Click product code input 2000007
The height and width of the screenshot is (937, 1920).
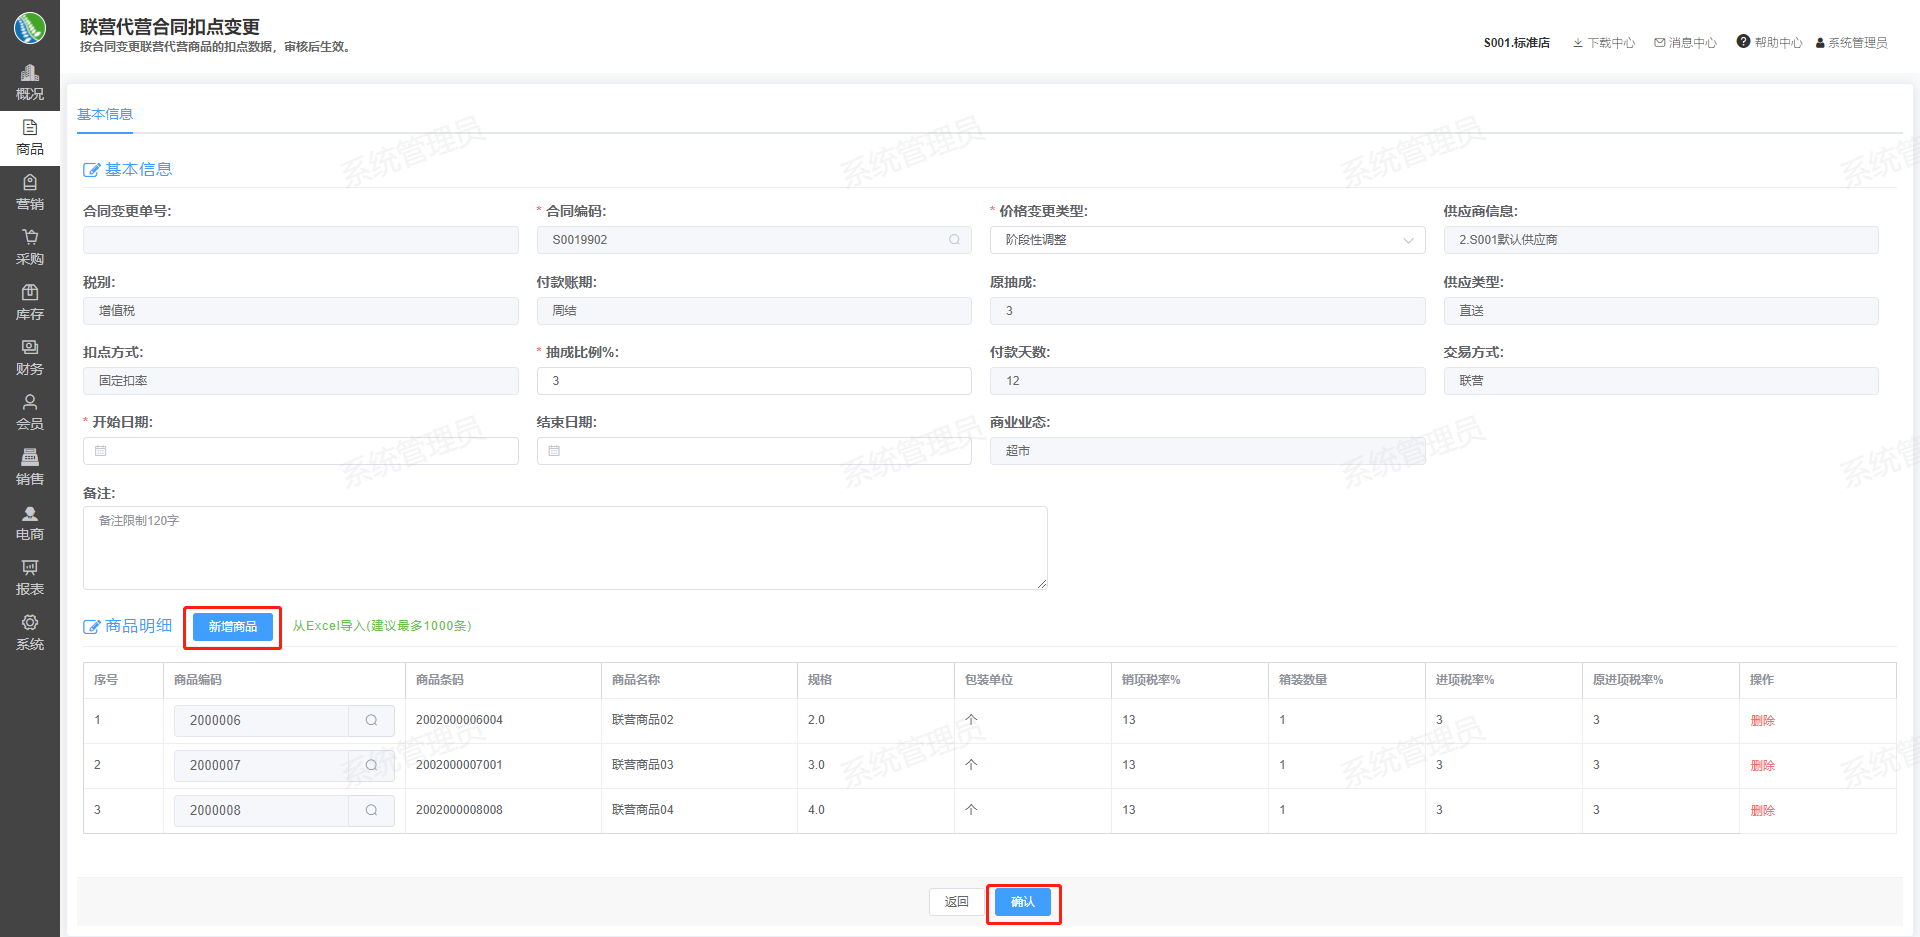(262, 765)
